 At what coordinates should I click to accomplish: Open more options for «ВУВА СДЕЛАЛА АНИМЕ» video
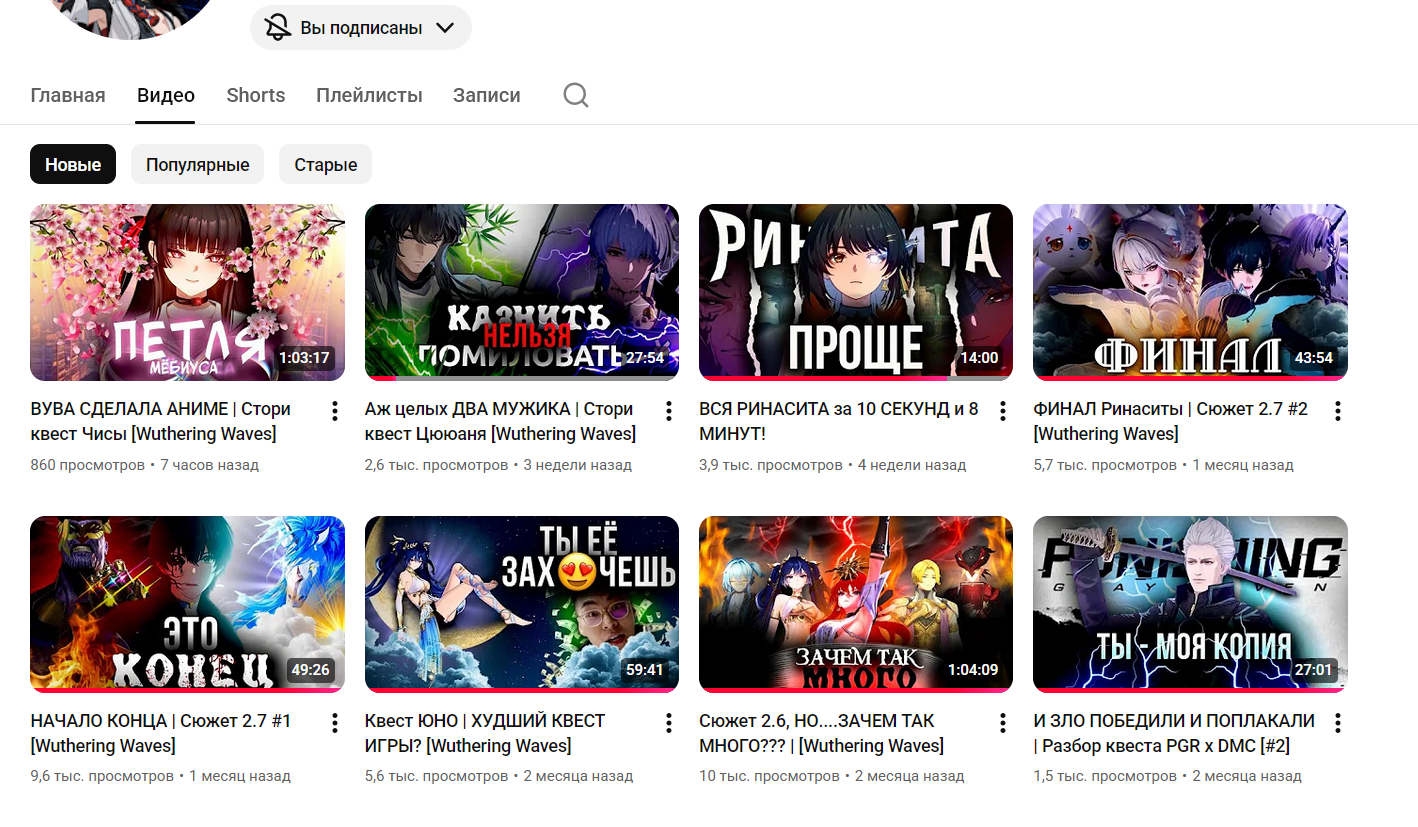pos(335,411)
